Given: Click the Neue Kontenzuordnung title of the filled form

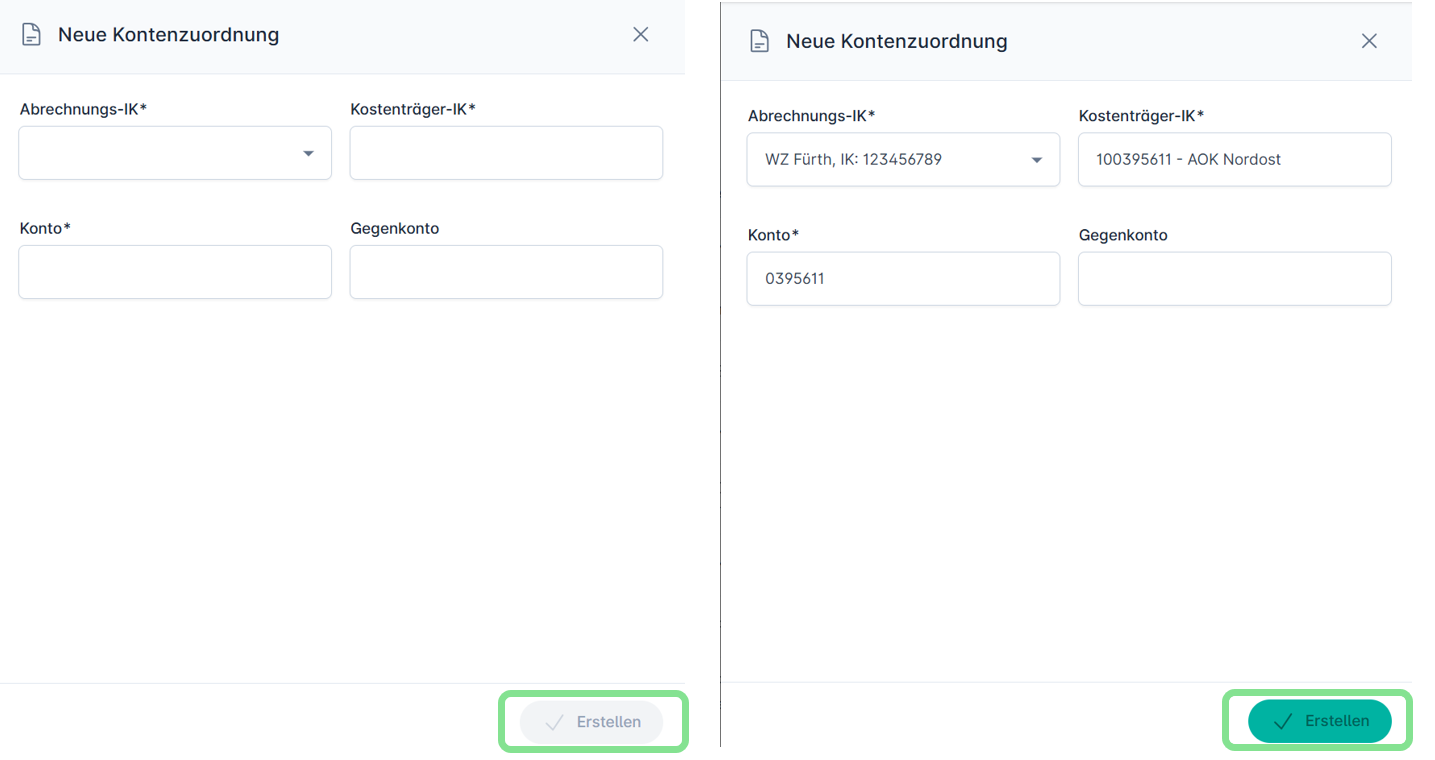Looking at the screenshot, I should [896, 42].
